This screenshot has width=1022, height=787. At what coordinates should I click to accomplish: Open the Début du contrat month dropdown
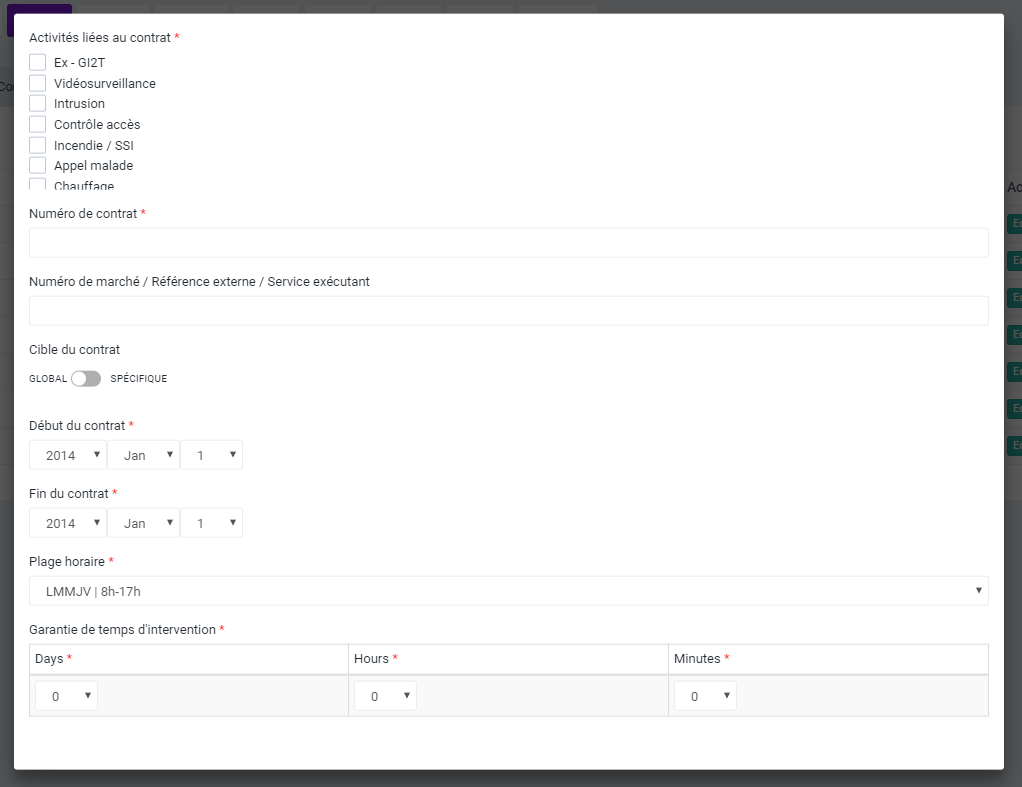pos(143,455)
